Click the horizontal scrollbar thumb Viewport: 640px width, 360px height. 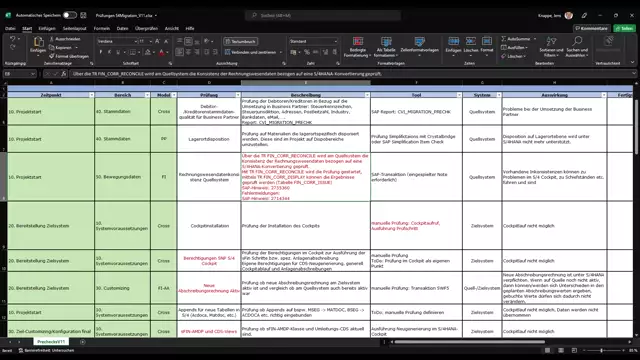(x=469, y=342)
